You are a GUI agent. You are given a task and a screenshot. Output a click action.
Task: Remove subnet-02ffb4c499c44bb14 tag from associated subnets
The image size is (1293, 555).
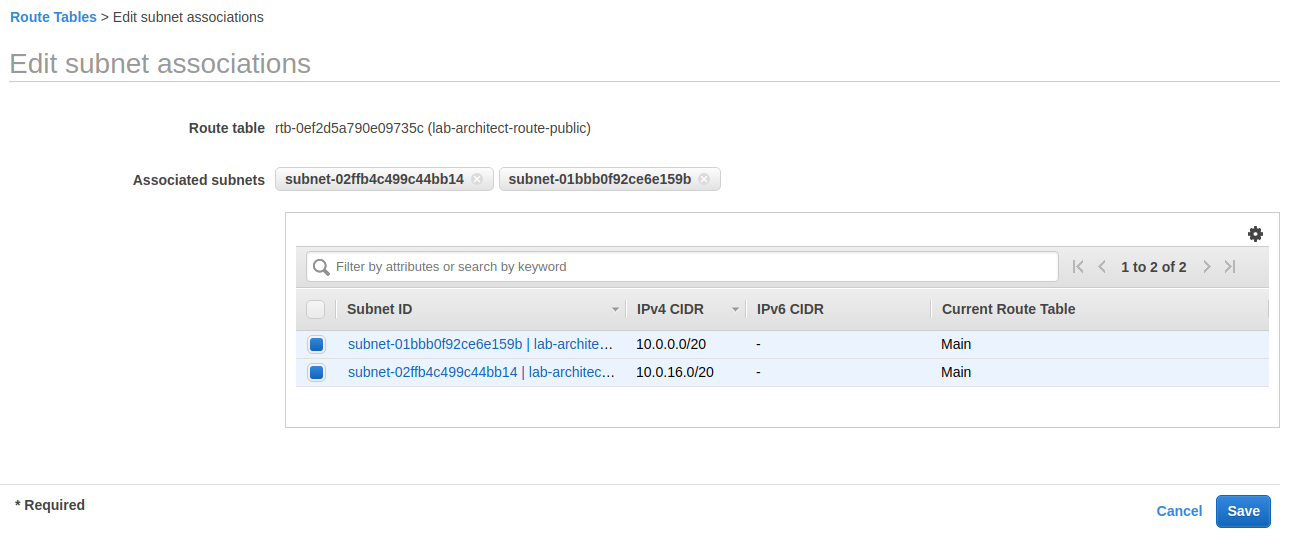477,180
